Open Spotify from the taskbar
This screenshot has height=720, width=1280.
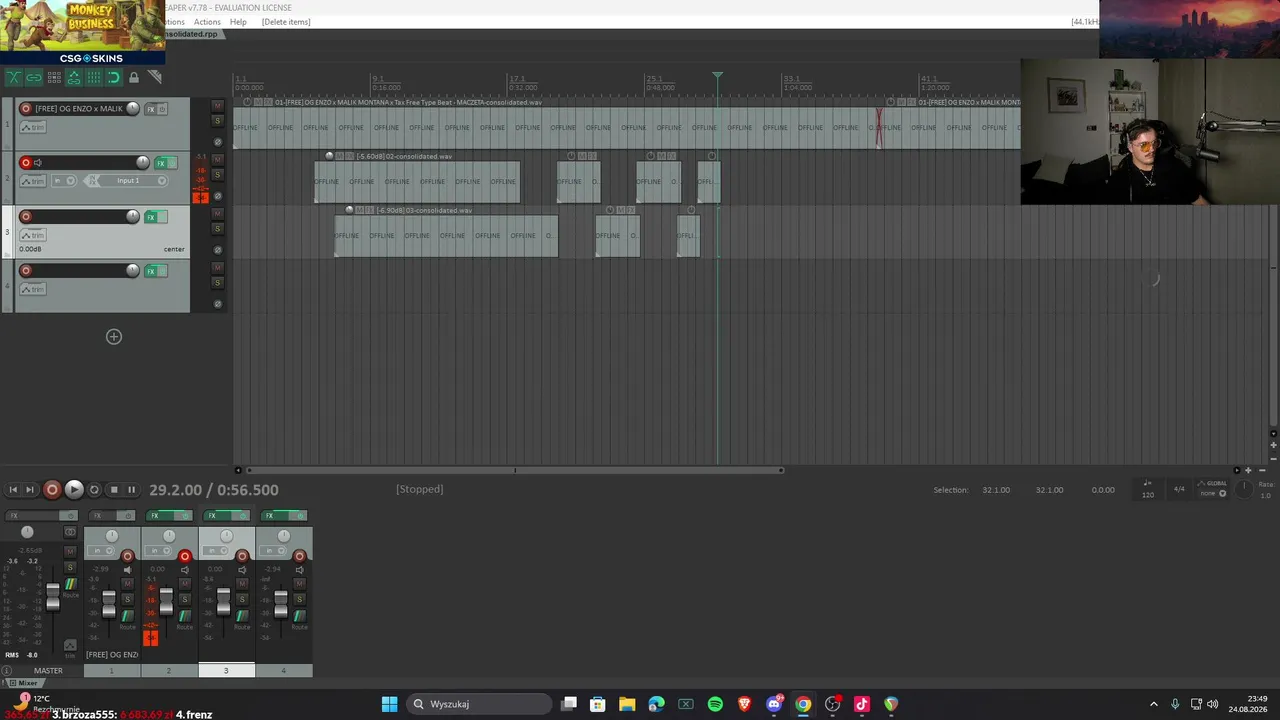pyautogui.click(x=715, y=704)
